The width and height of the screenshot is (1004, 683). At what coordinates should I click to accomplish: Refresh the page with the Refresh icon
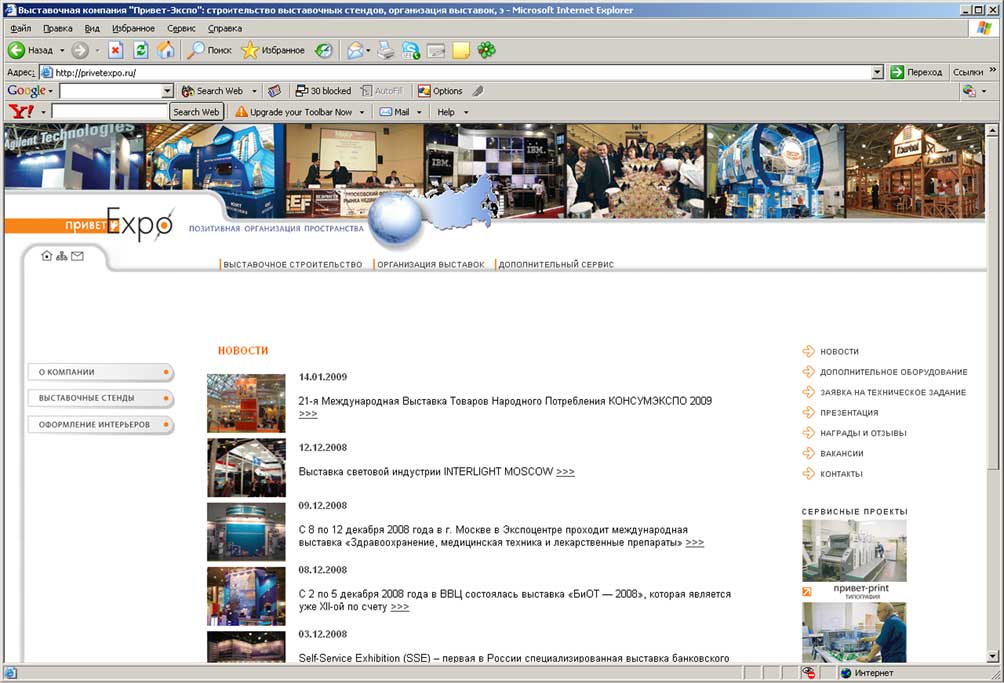pyautogui.click(x=141, y=50)
